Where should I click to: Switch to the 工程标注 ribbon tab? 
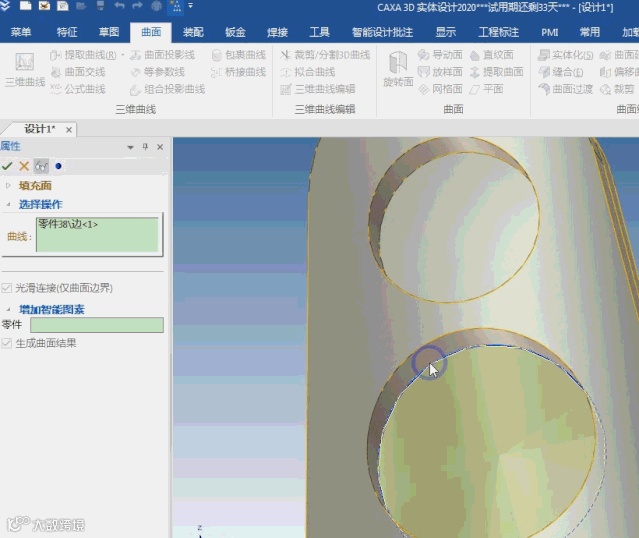coord(498,32)
